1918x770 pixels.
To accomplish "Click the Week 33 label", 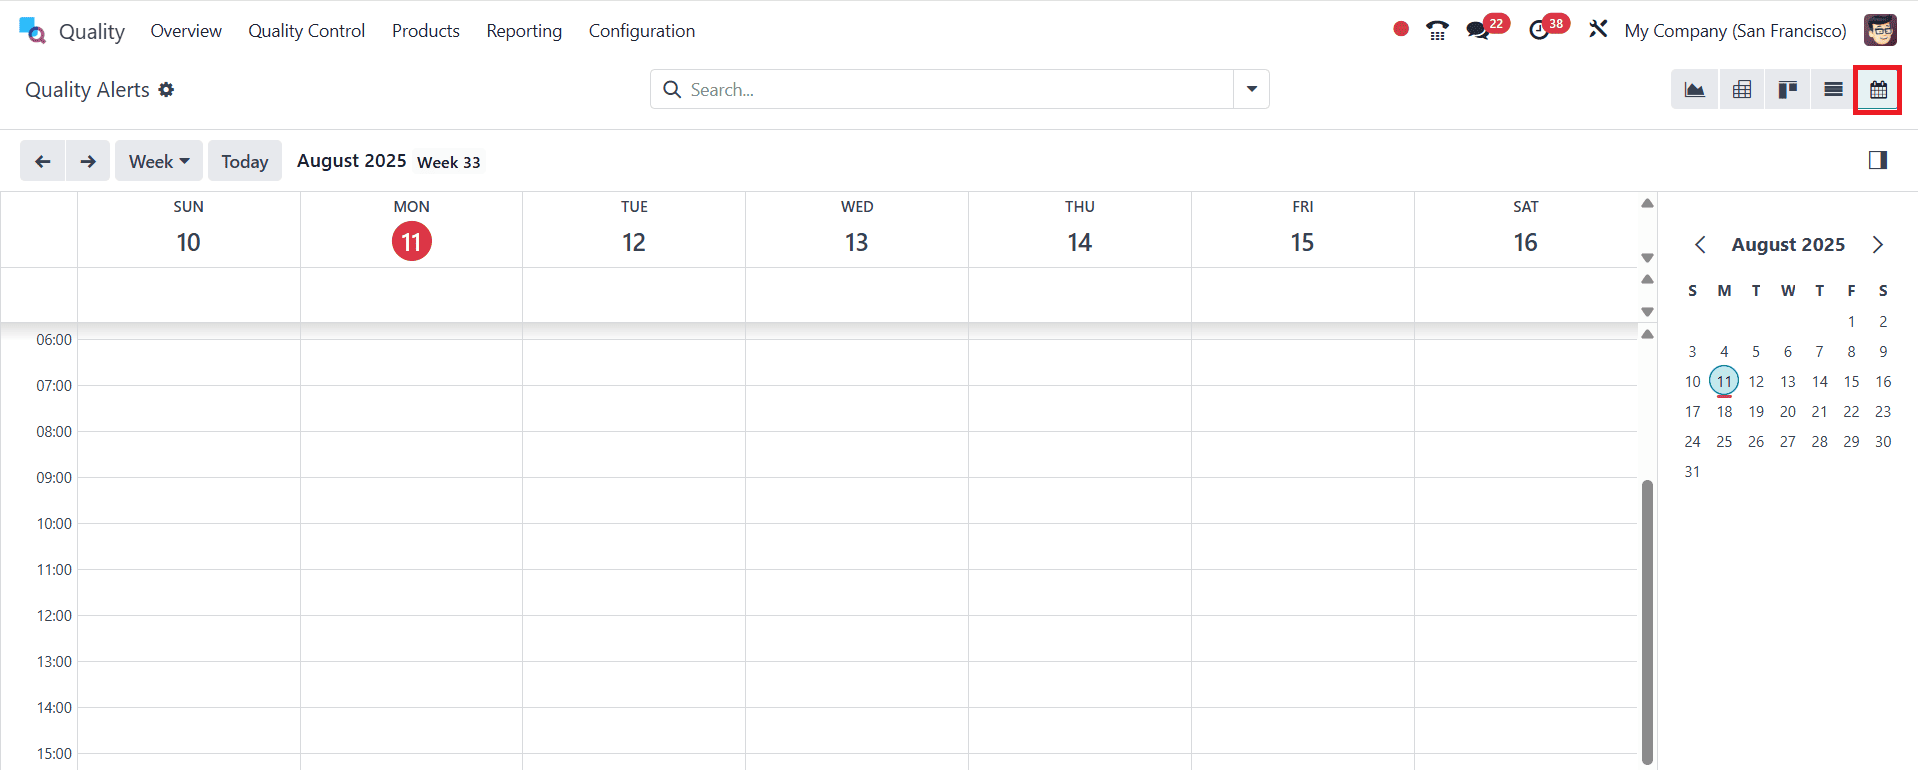I will pos(448,162).
